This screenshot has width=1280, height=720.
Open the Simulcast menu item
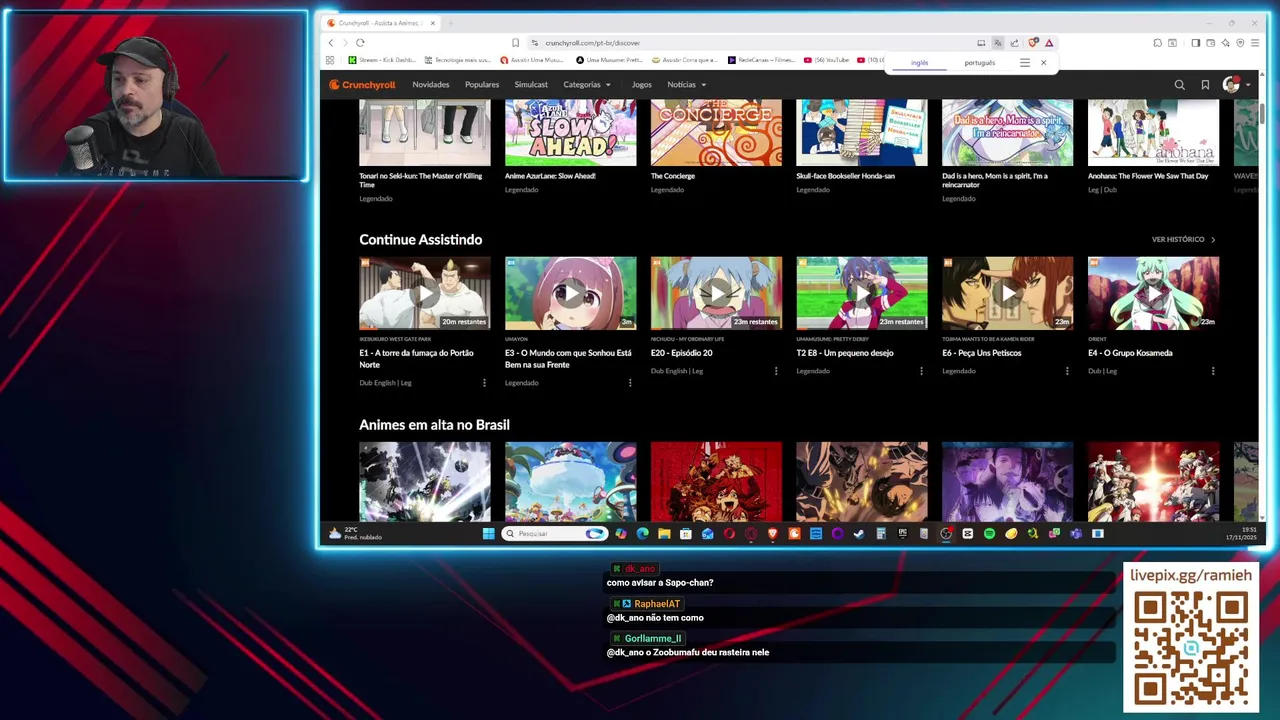pos(531,85)
